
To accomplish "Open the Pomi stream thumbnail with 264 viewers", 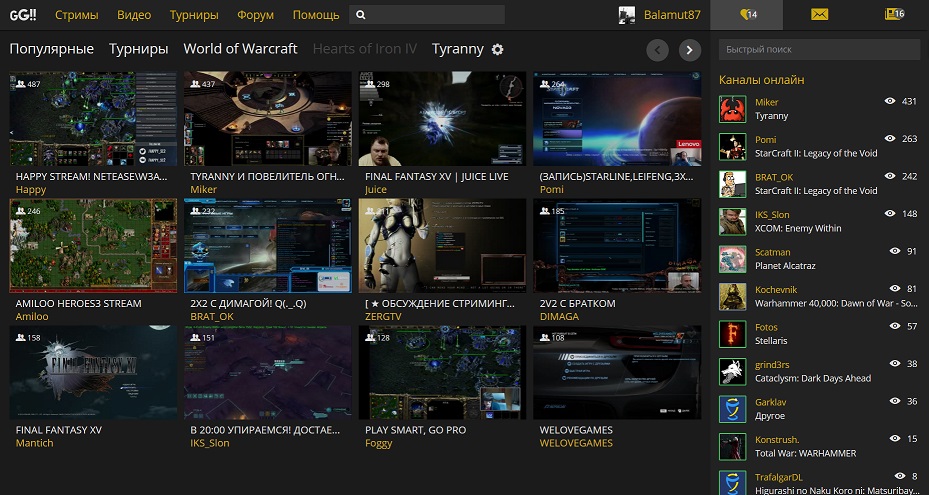I will tap(617, 119).
